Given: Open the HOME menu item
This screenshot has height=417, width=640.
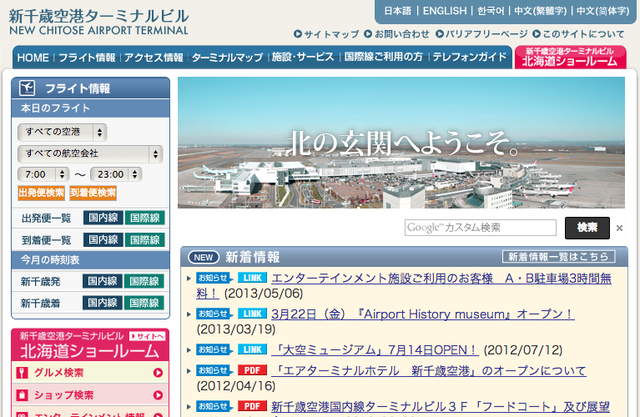Looking at the screenshot, I should click(x=33, y=58).
